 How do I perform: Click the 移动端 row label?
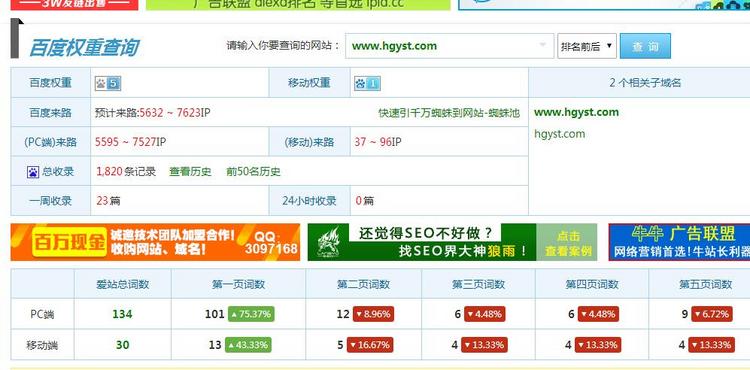pyautogui.click(x=42, y=345)
